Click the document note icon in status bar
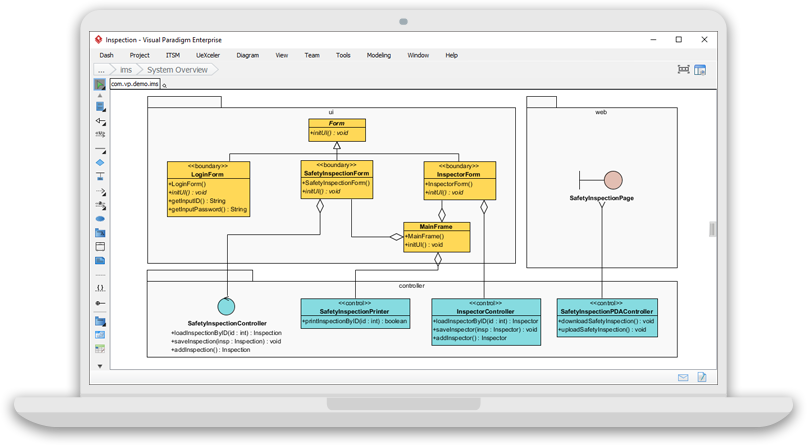This screenshot has height=445, width=807. point(702,377)
